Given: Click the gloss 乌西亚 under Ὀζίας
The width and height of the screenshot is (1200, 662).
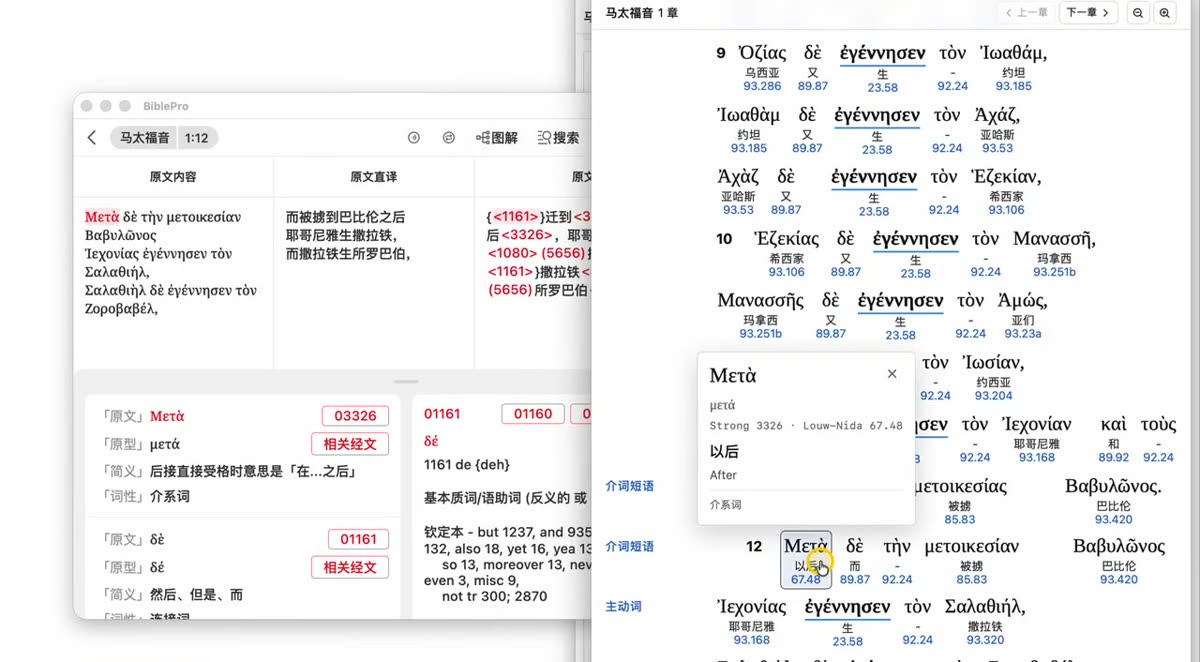Looking at the screenshot, I should pos(763,73).
